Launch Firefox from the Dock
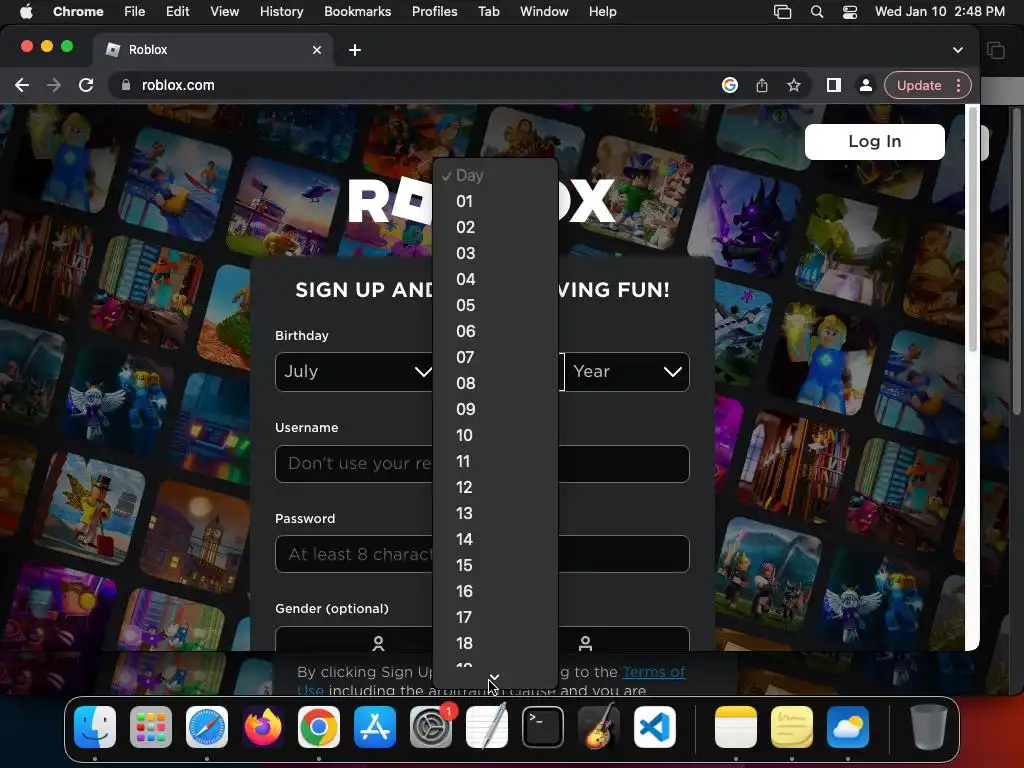Image resolution: width=1024 pixels, height=768 pixels. point(263,727)
